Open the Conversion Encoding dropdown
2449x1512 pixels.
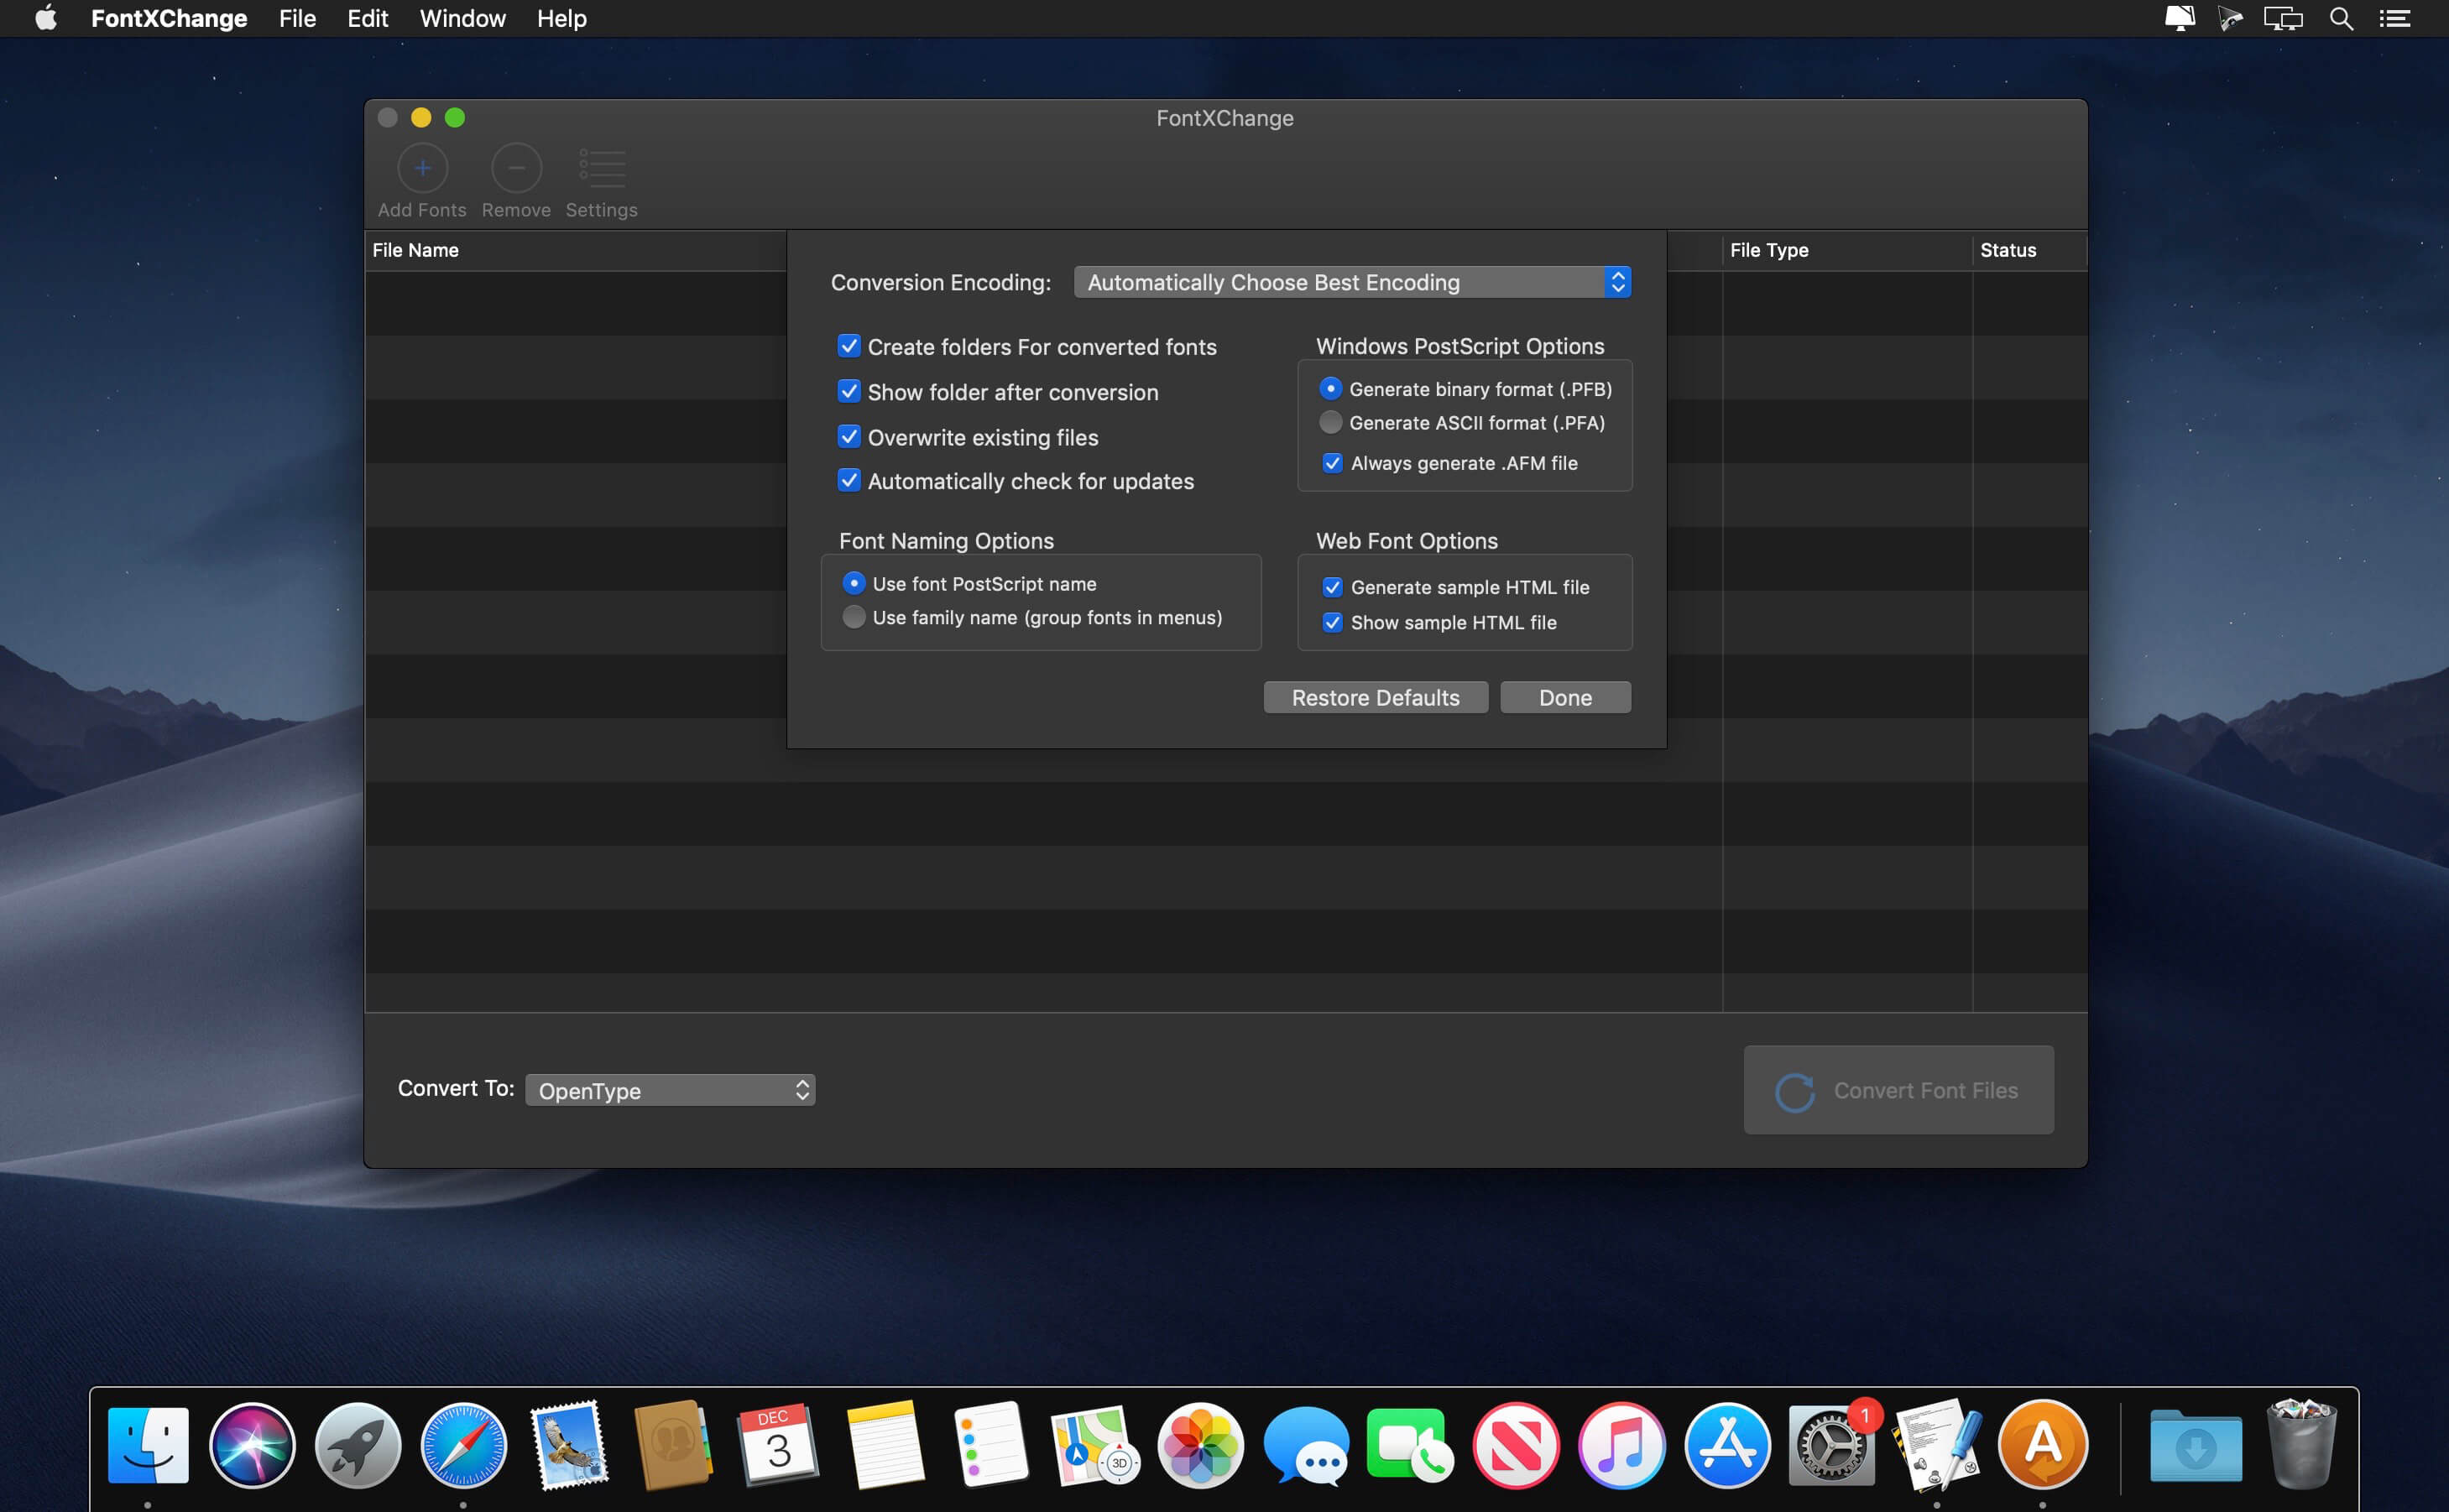(1352, 283)
